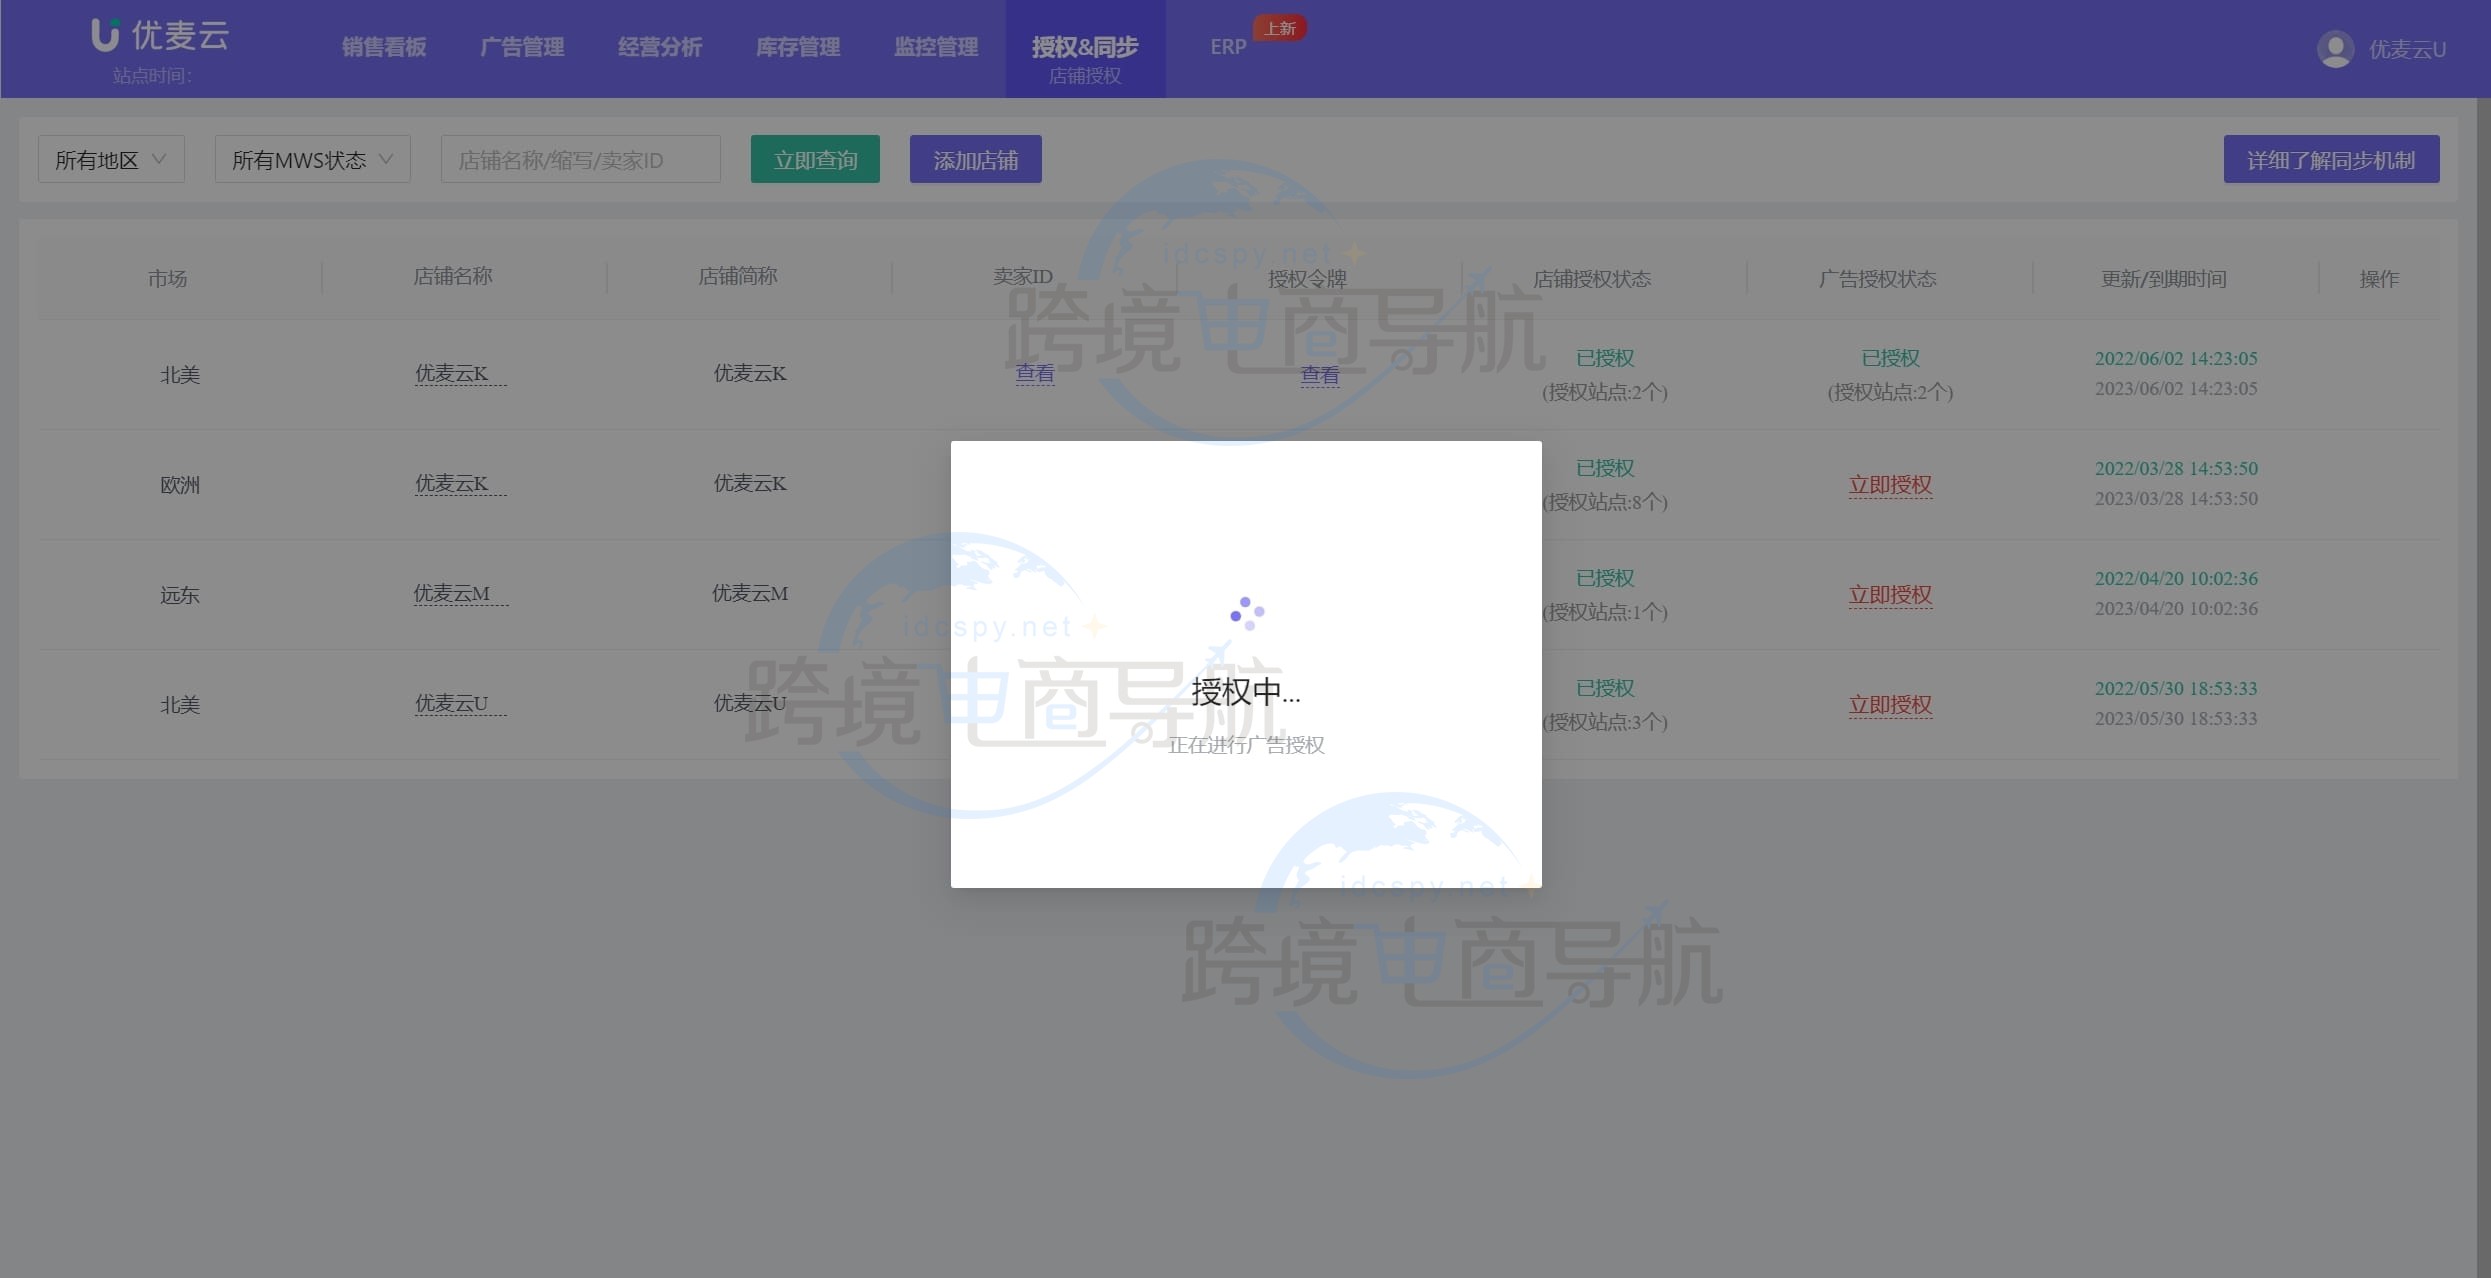Click the 上新 badge on ERP menu

[1281, 28]
